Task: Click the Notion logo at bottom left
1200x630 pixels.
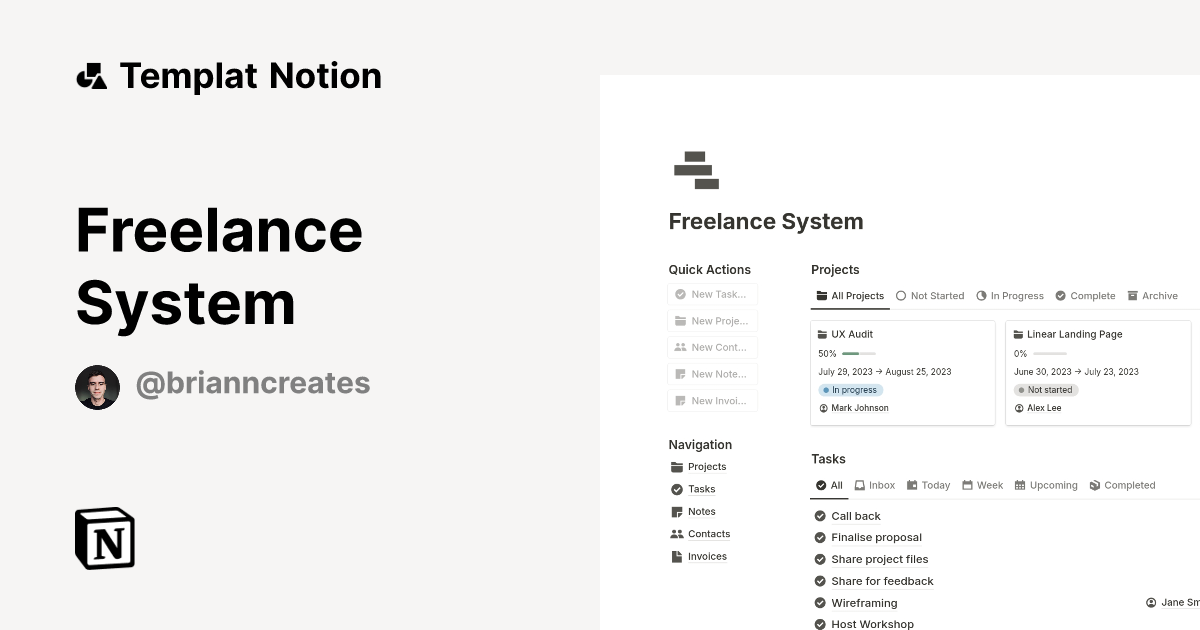Action: [x=104, y=538]
